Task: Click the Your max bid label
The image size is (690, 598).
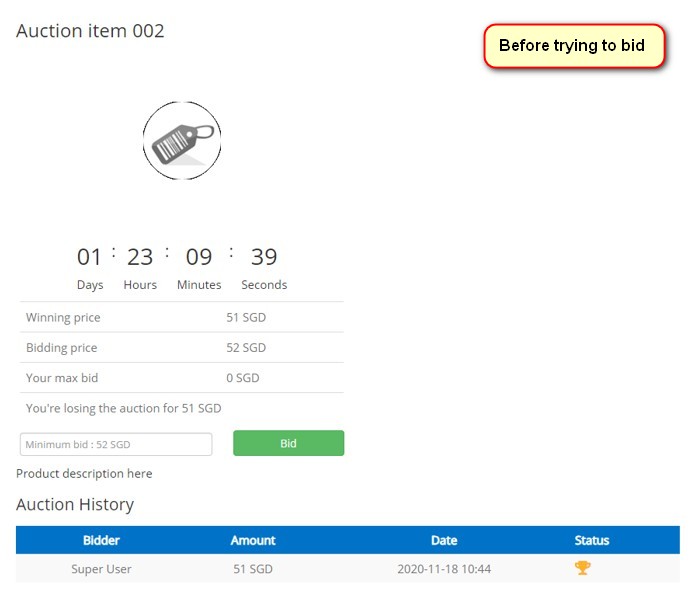Action: [x=62, y=378]
